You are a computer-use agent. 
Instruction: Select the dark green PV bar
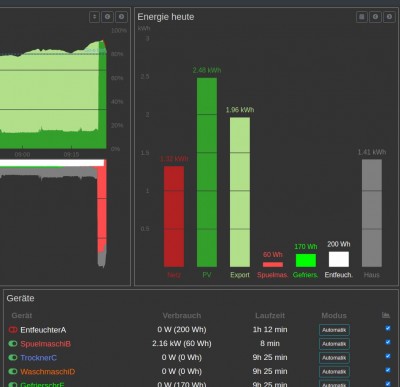(x=207, y=172)
